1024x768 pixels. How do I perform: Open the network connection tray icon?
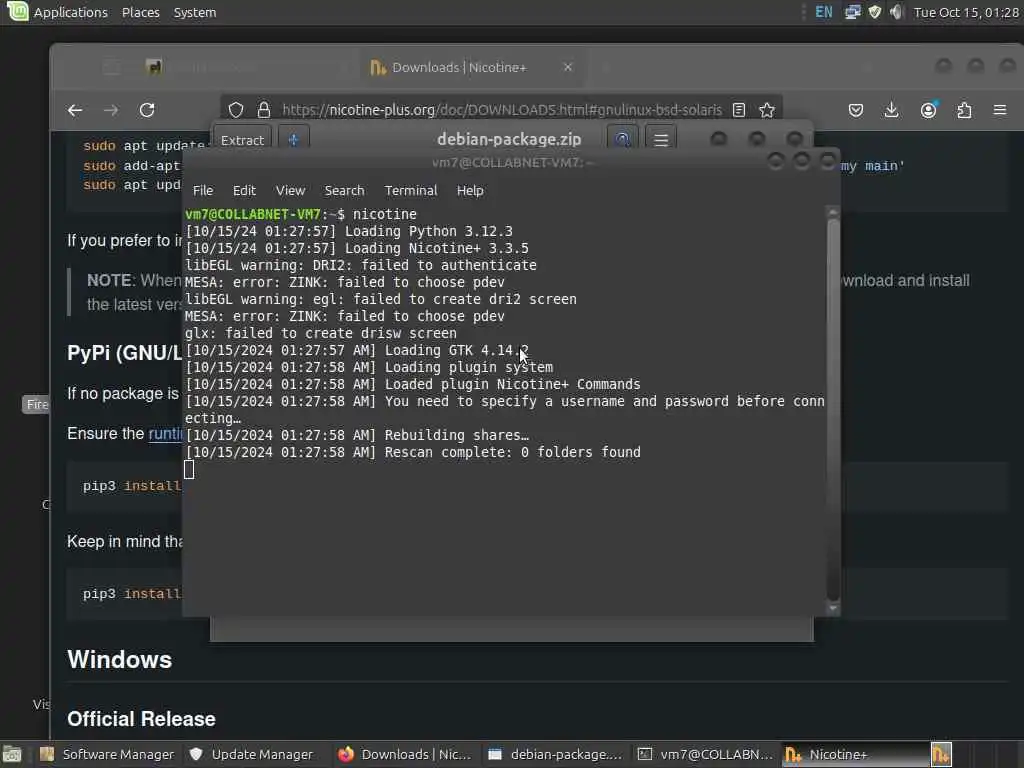[852, 12]
